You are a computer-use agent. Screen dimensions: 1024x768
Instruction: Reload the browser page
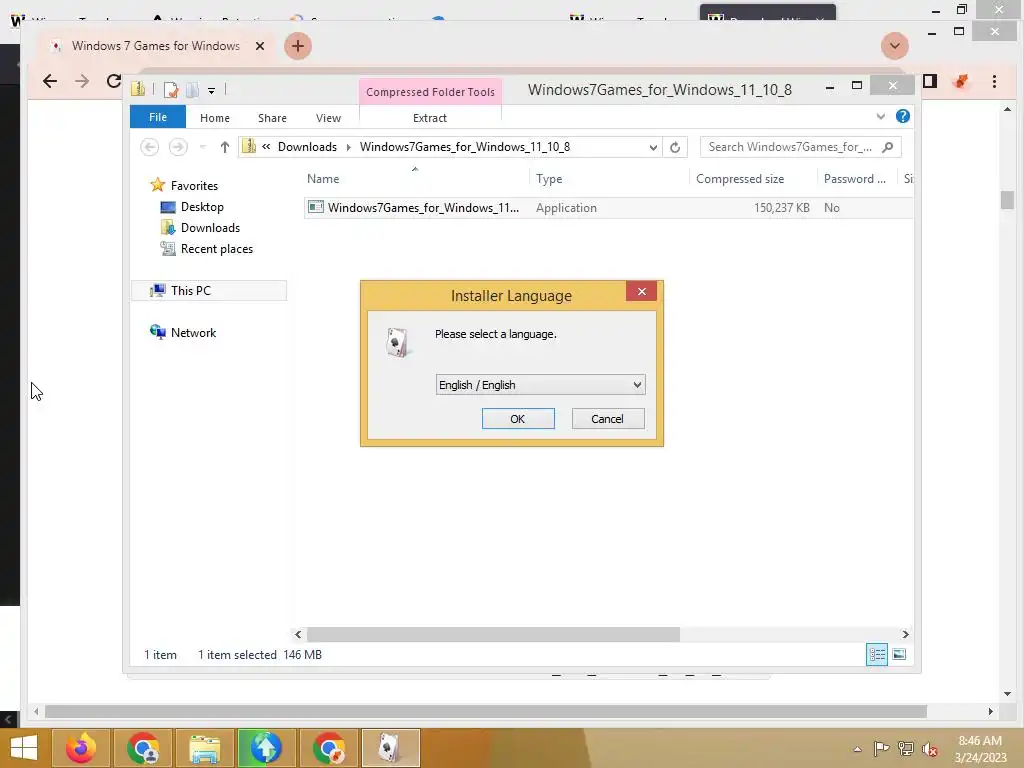114,81
